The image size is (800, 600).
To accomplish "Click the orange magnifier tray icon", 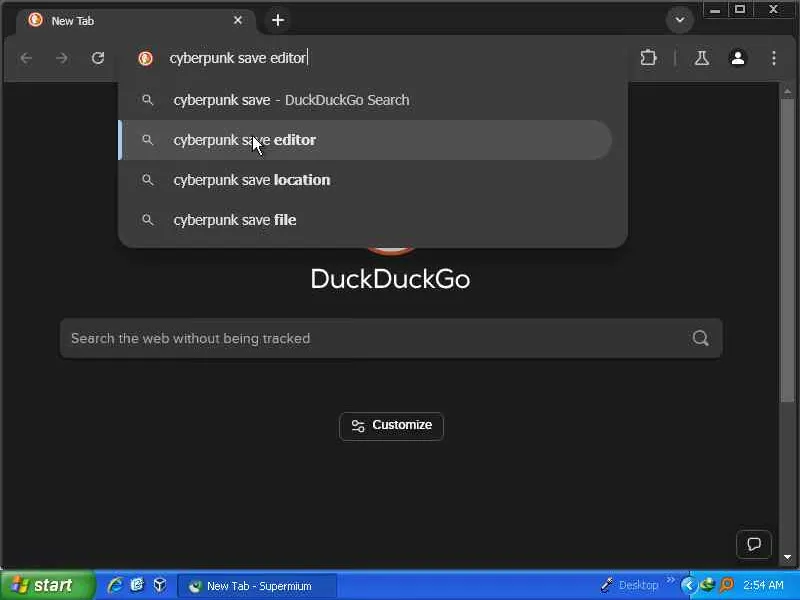I will pyautogui.click(x=727, y=585).
